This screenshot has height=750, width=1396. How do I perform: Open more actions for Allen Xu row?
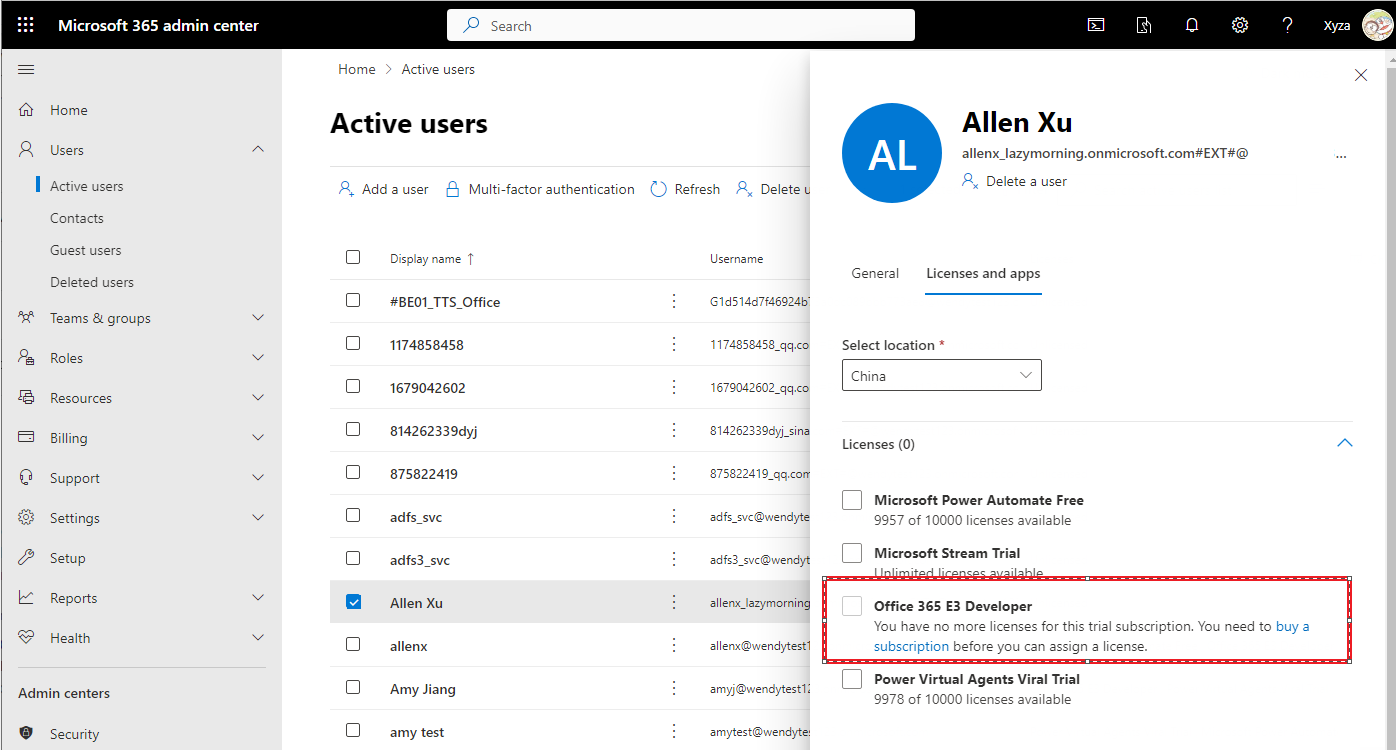click(674, 602)
